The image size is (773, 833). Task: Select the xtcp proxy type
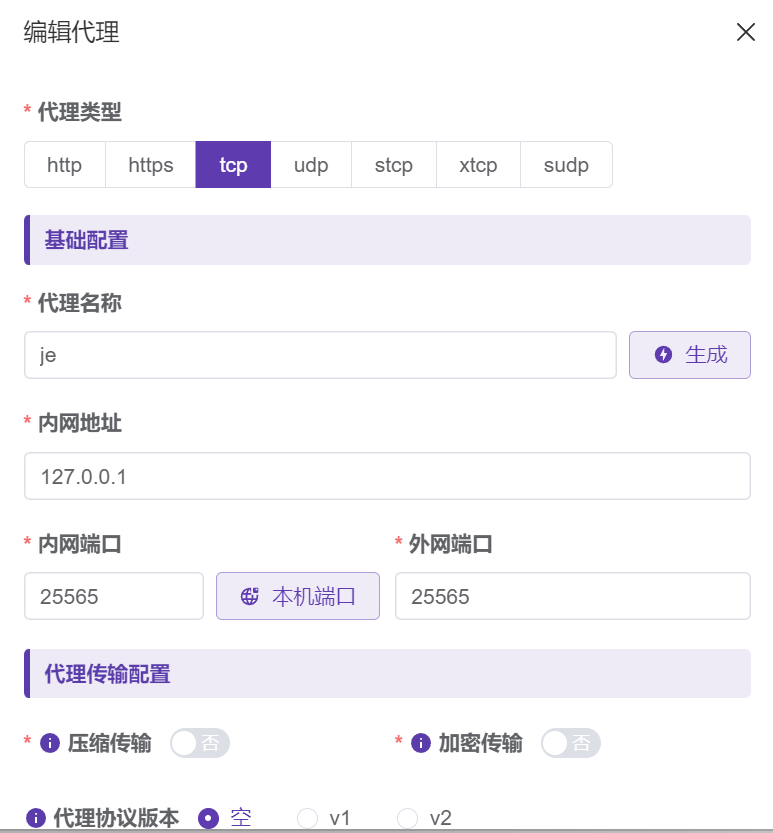pos(478,165)
